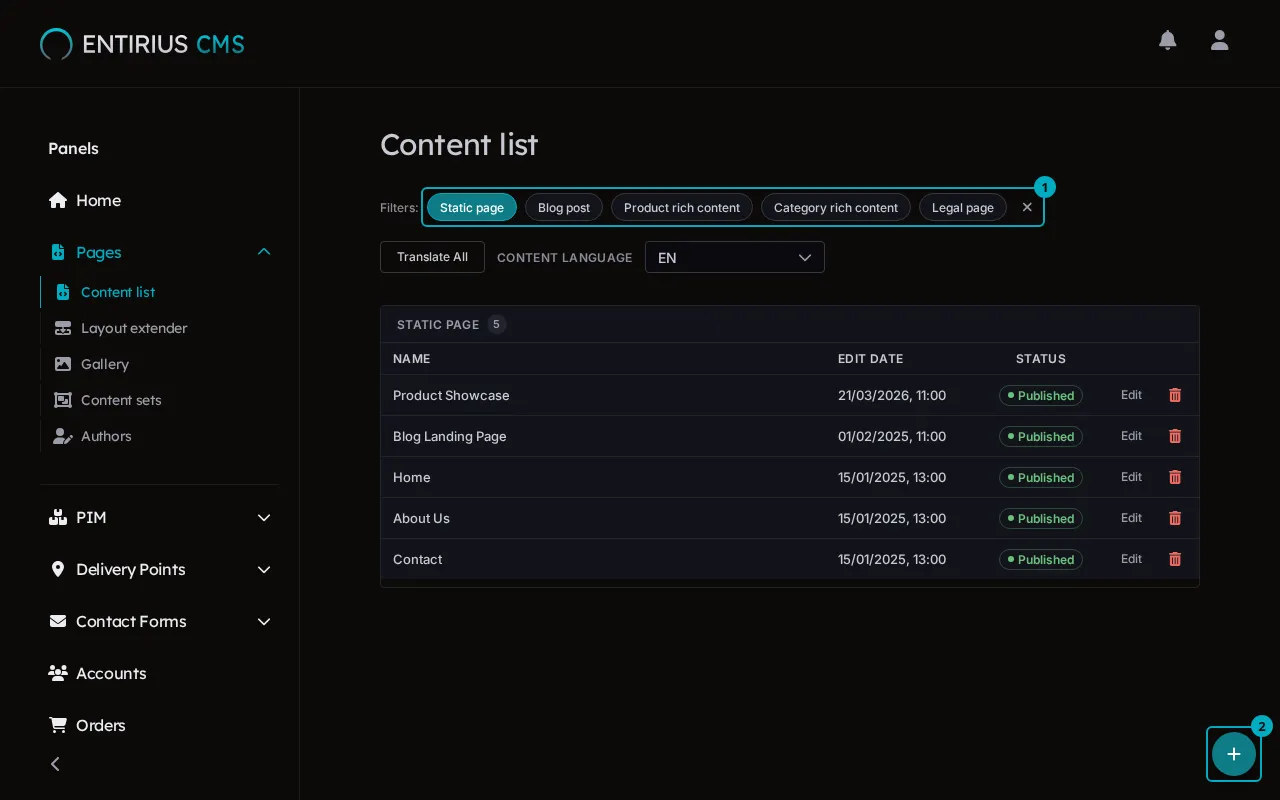The height and width of the screenshot is (800, 1280).
Task: Open the user profile icon
Action: click(1219, 40)
